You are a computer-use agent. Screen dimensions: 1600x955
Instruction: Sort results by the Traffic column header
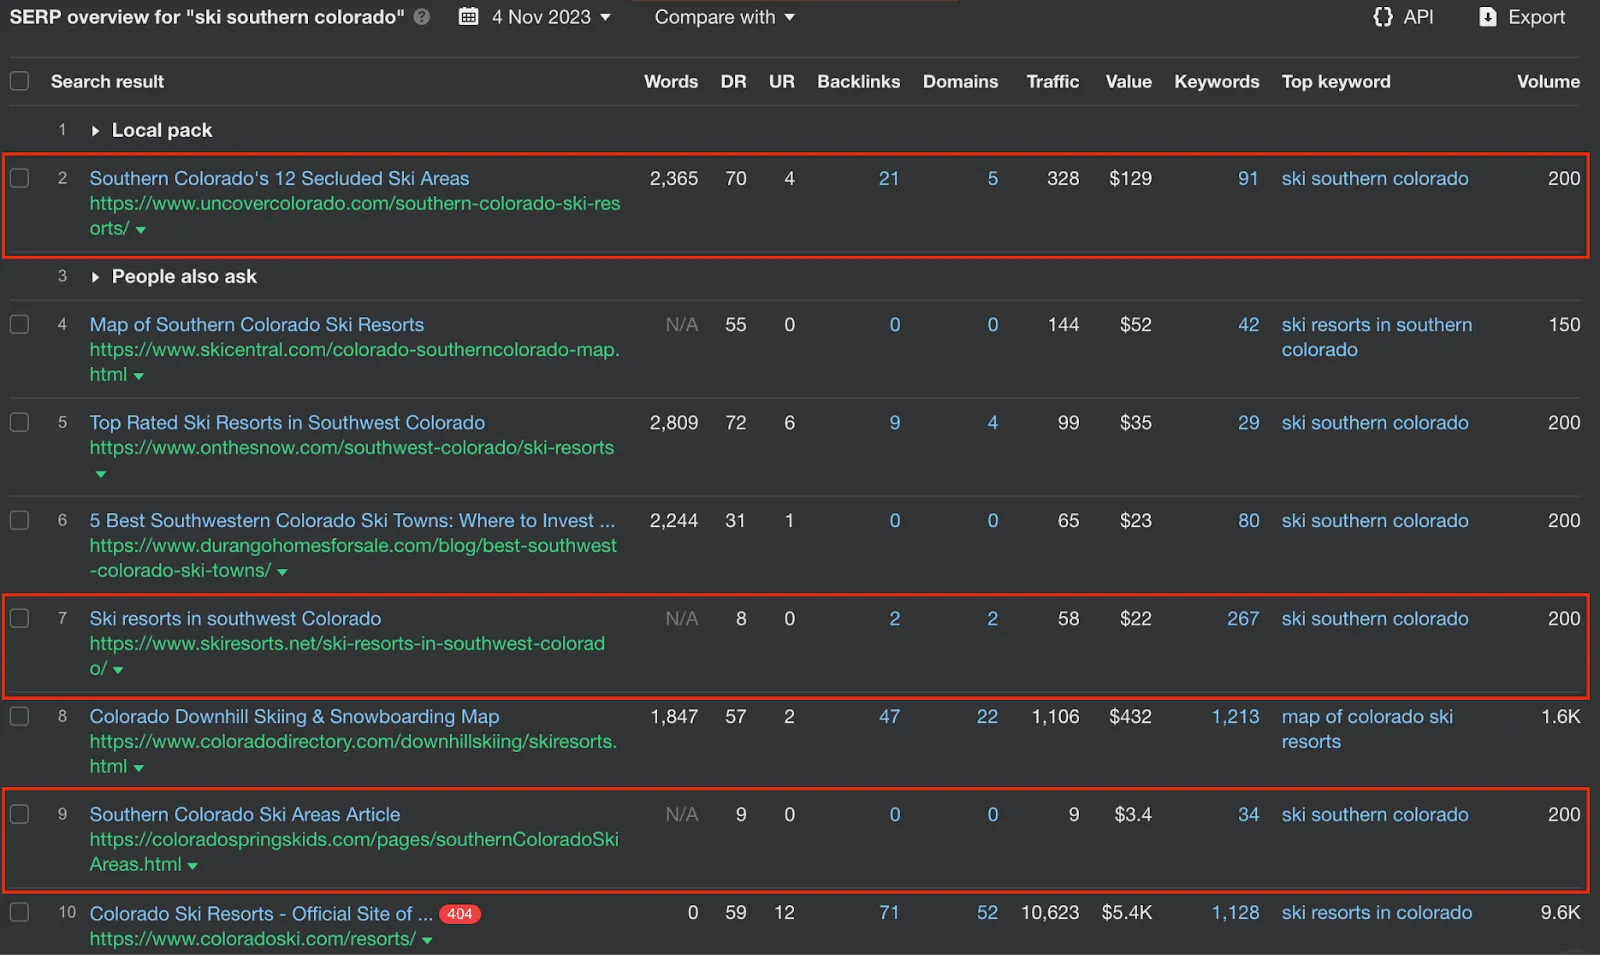click(x=1052, y=81)
